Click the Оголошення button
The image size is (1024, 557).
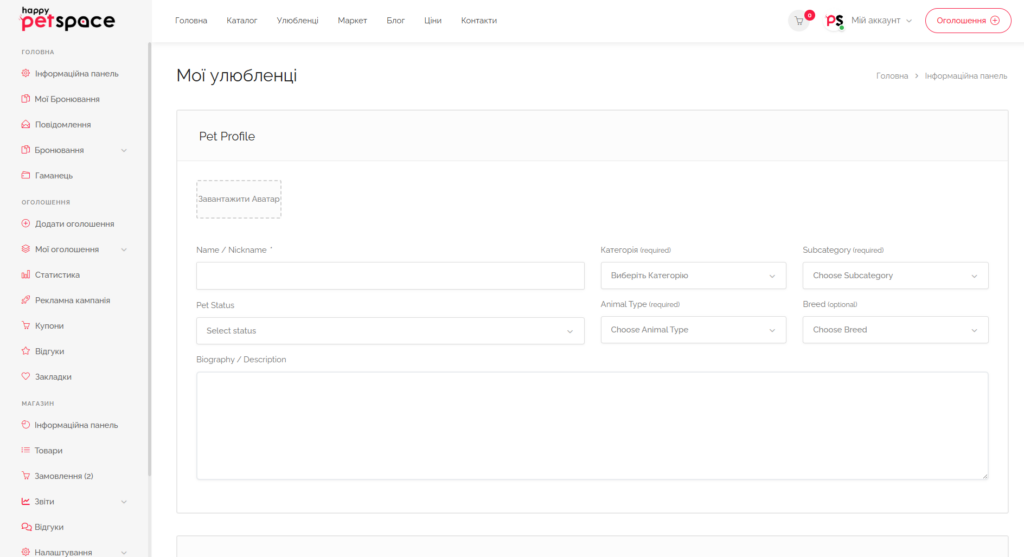(x=968, y=21)
